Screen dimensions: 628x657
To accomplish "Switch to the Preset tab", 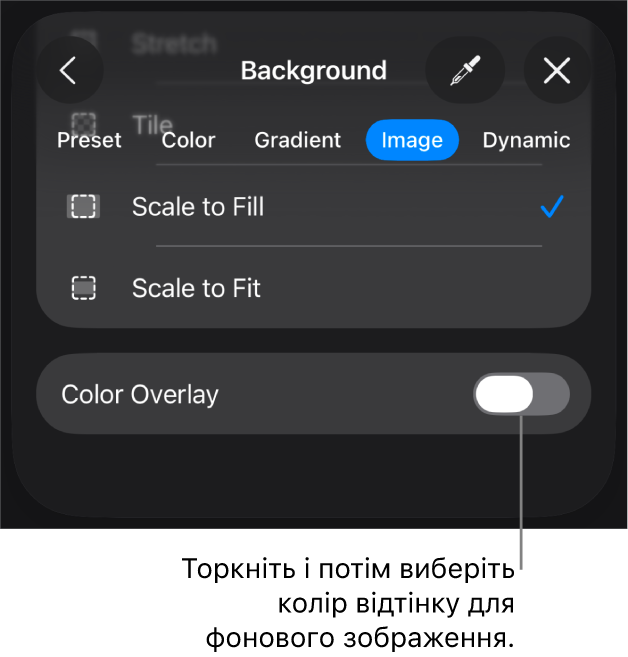I will point(89,141).
